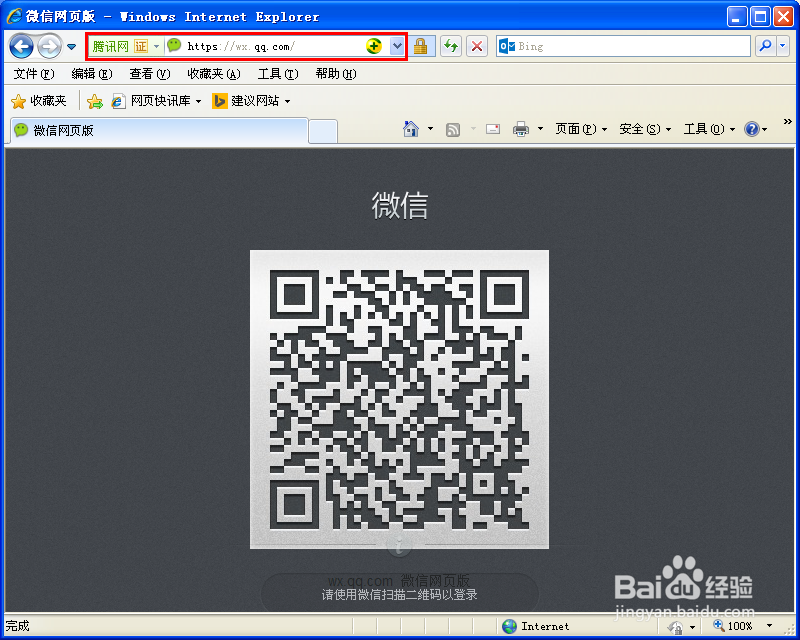Click the protected mode status icon

675,627
